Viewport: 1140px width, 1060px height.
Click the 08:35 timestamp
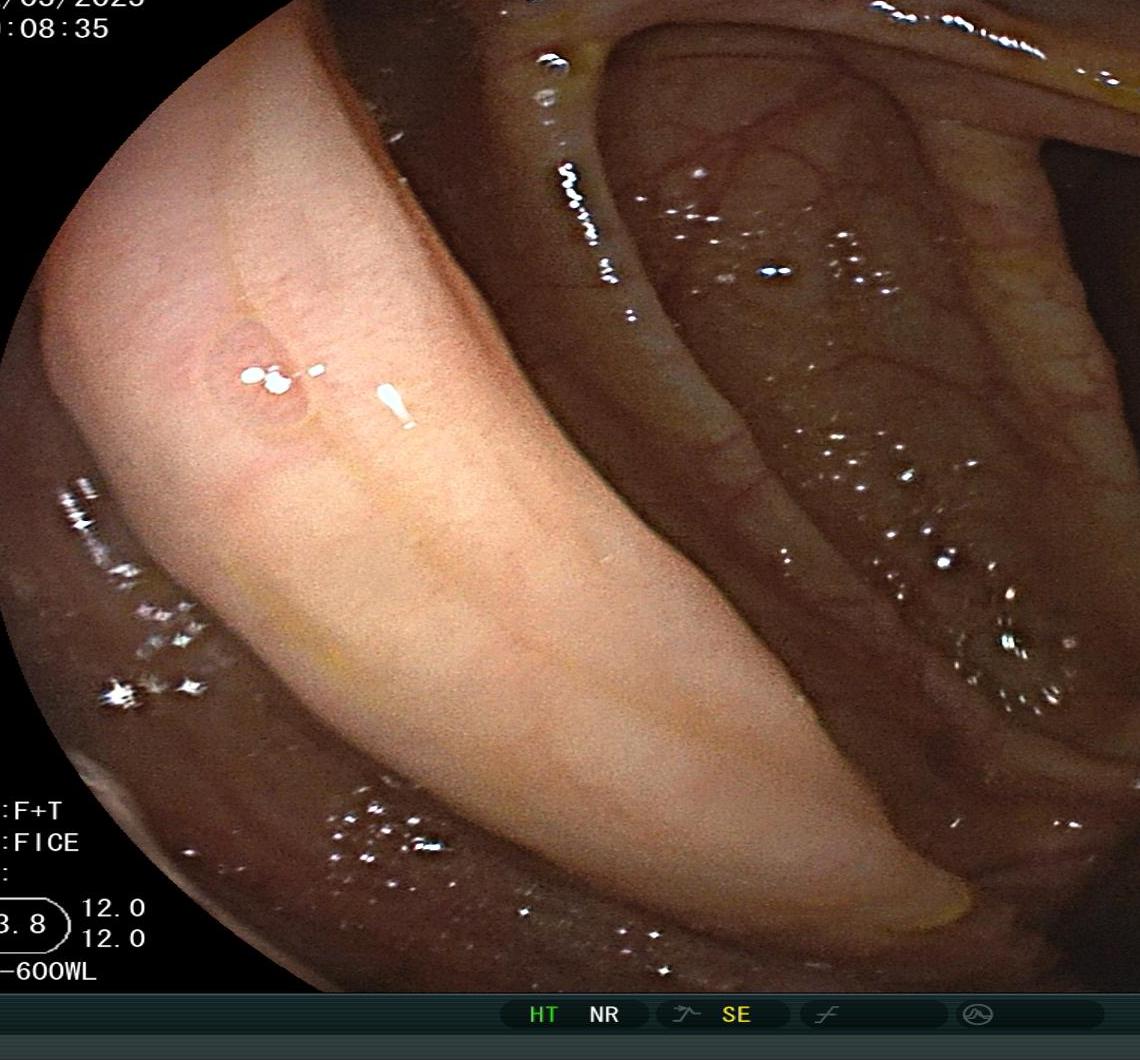[64, 29]
